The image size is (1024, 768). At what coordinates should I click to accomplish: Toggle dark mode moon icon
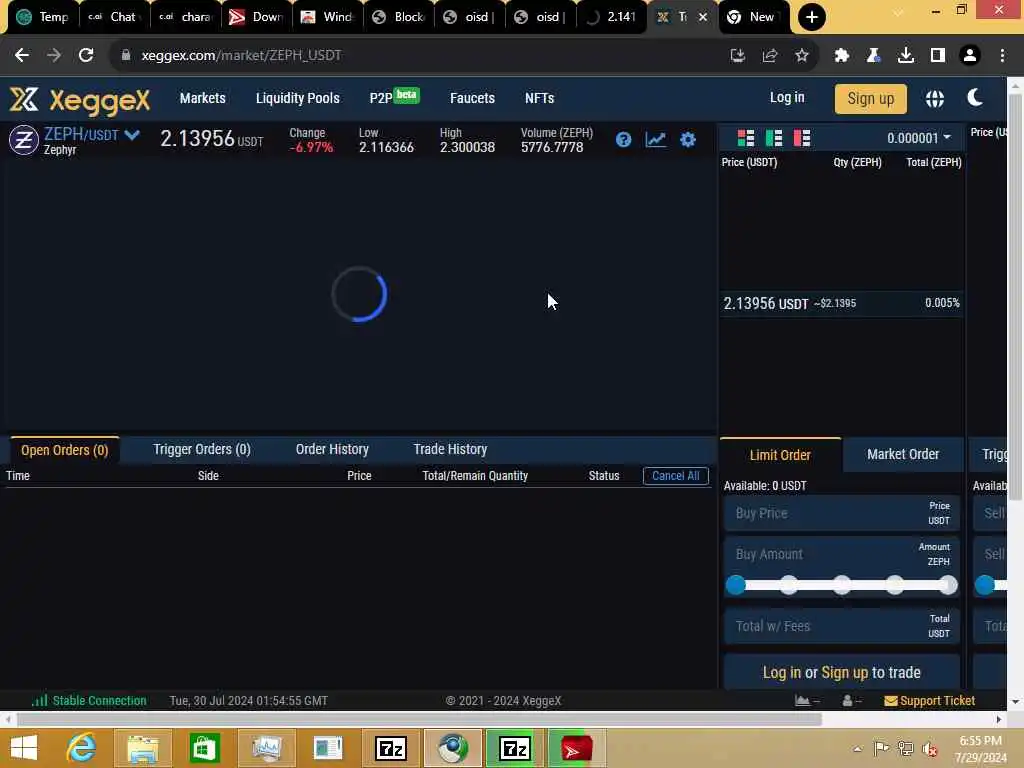click(975, 98)
